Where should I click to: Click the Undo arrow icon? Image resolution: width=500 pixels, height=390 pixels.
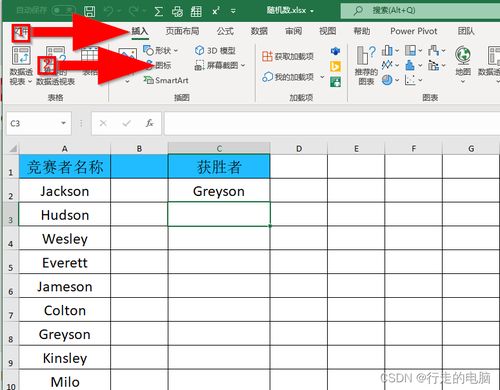tap(108, 11)
